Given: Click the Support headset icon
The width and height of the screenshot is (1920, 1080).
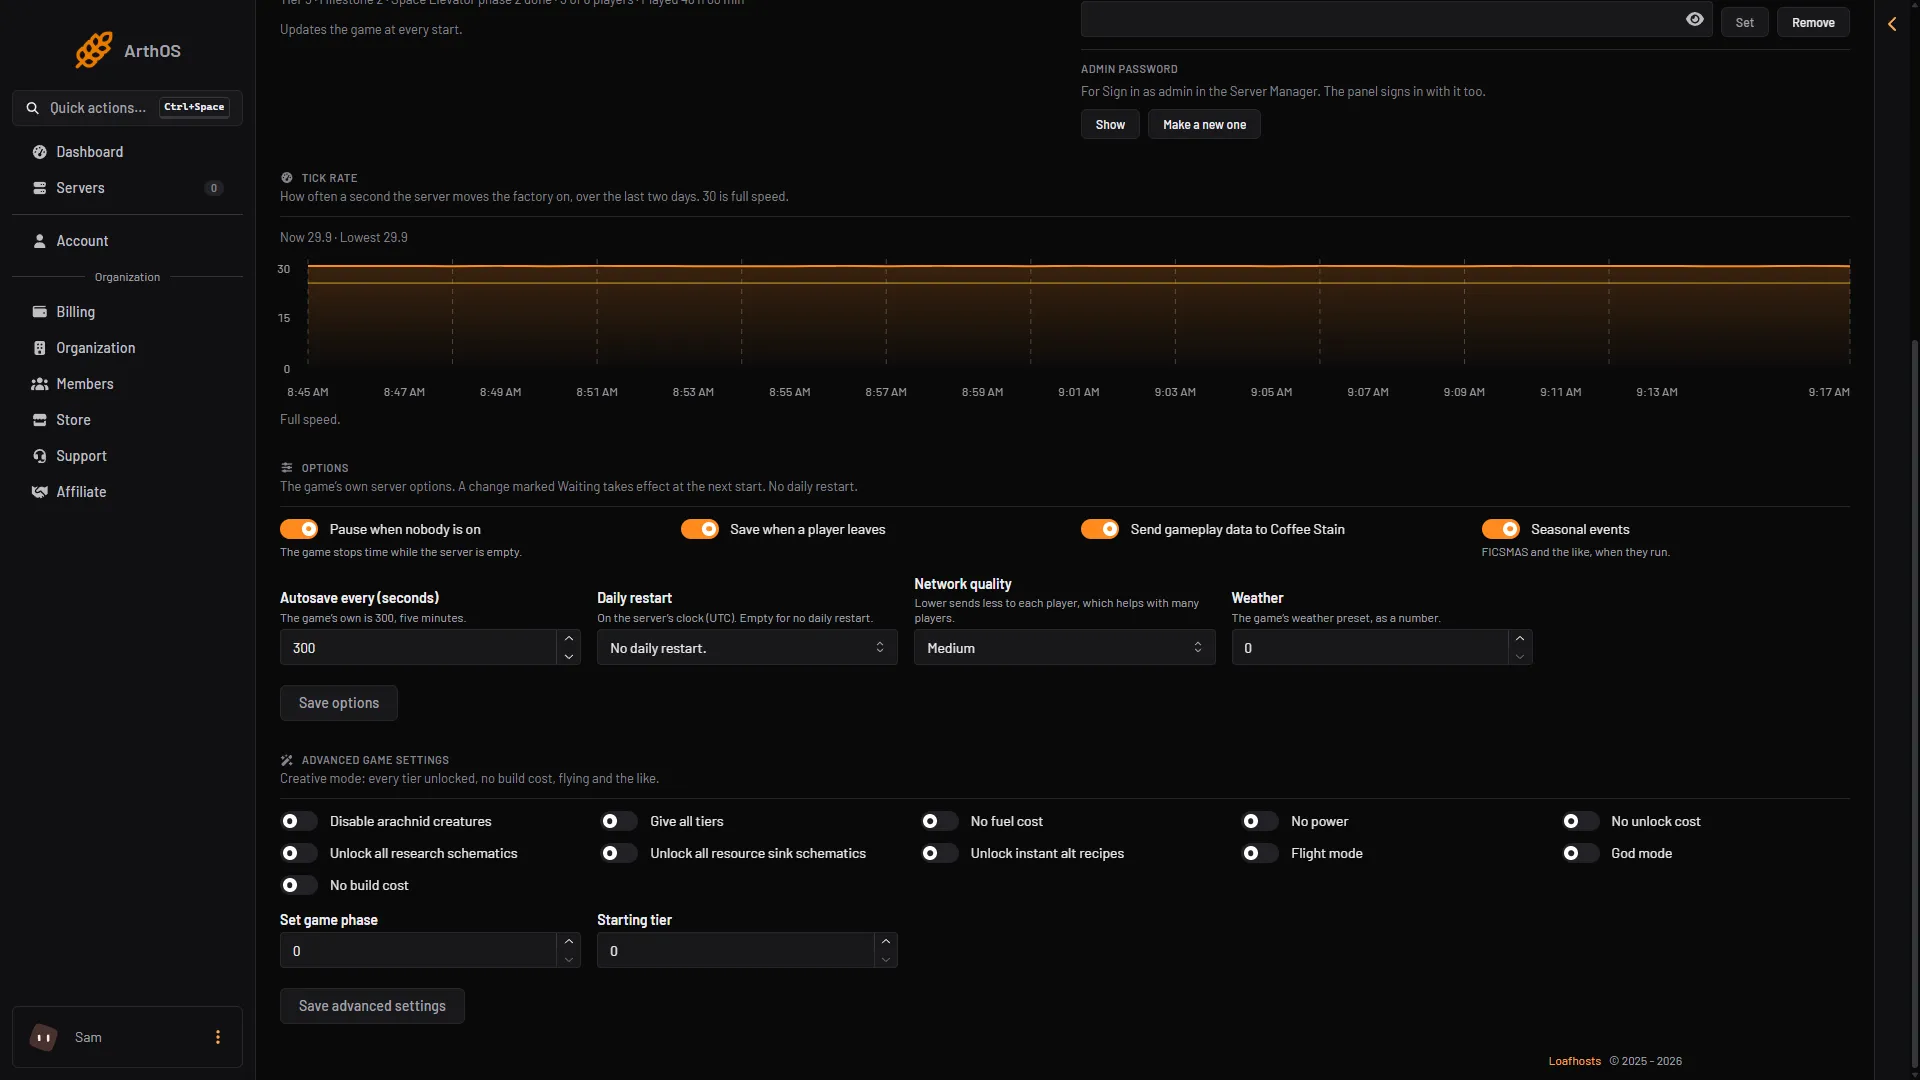Looking at the screenshot, I should [x=40, y=456].
